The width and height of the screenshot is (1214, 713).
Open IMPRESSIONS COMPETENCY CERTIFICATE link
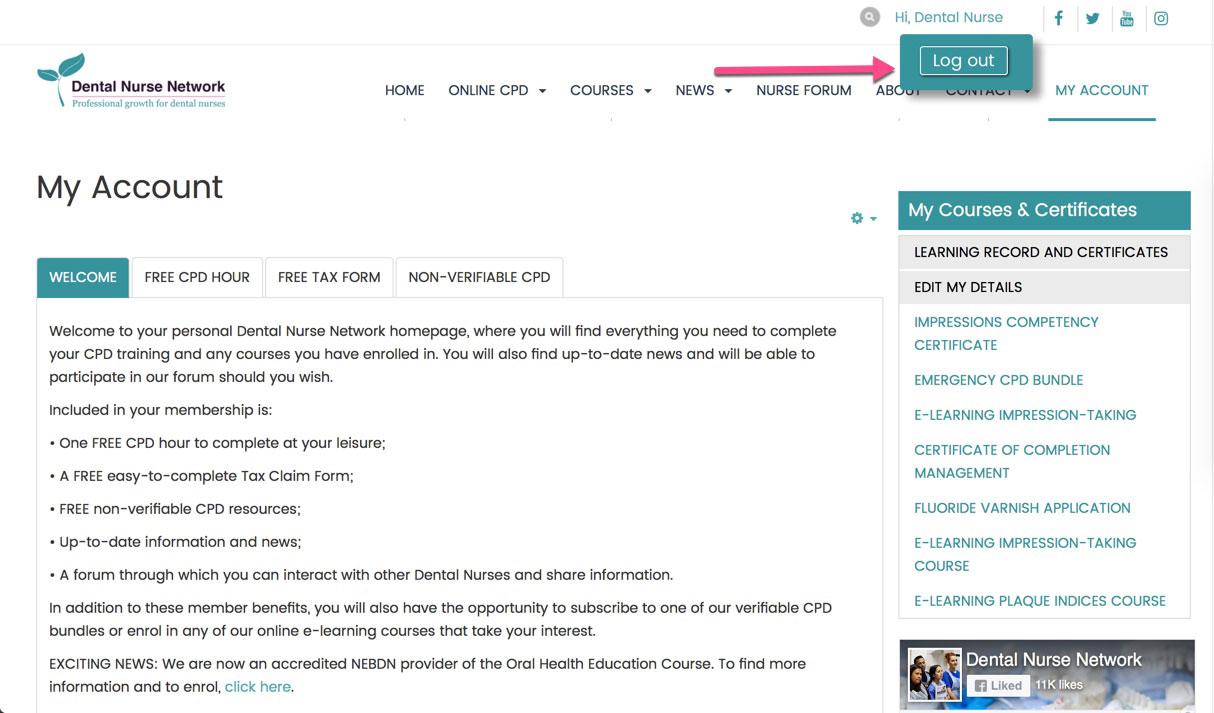coord(1006,333)
